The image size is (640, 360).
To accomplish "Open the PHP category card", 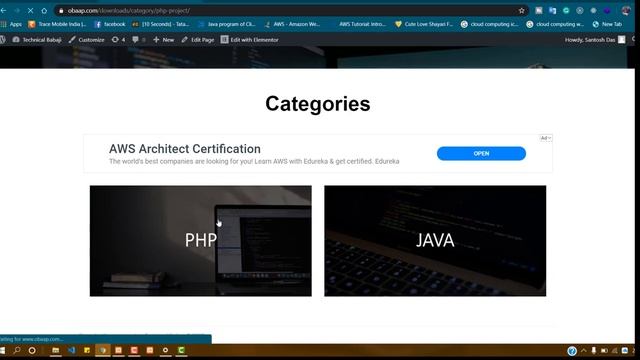I will 200,241.
